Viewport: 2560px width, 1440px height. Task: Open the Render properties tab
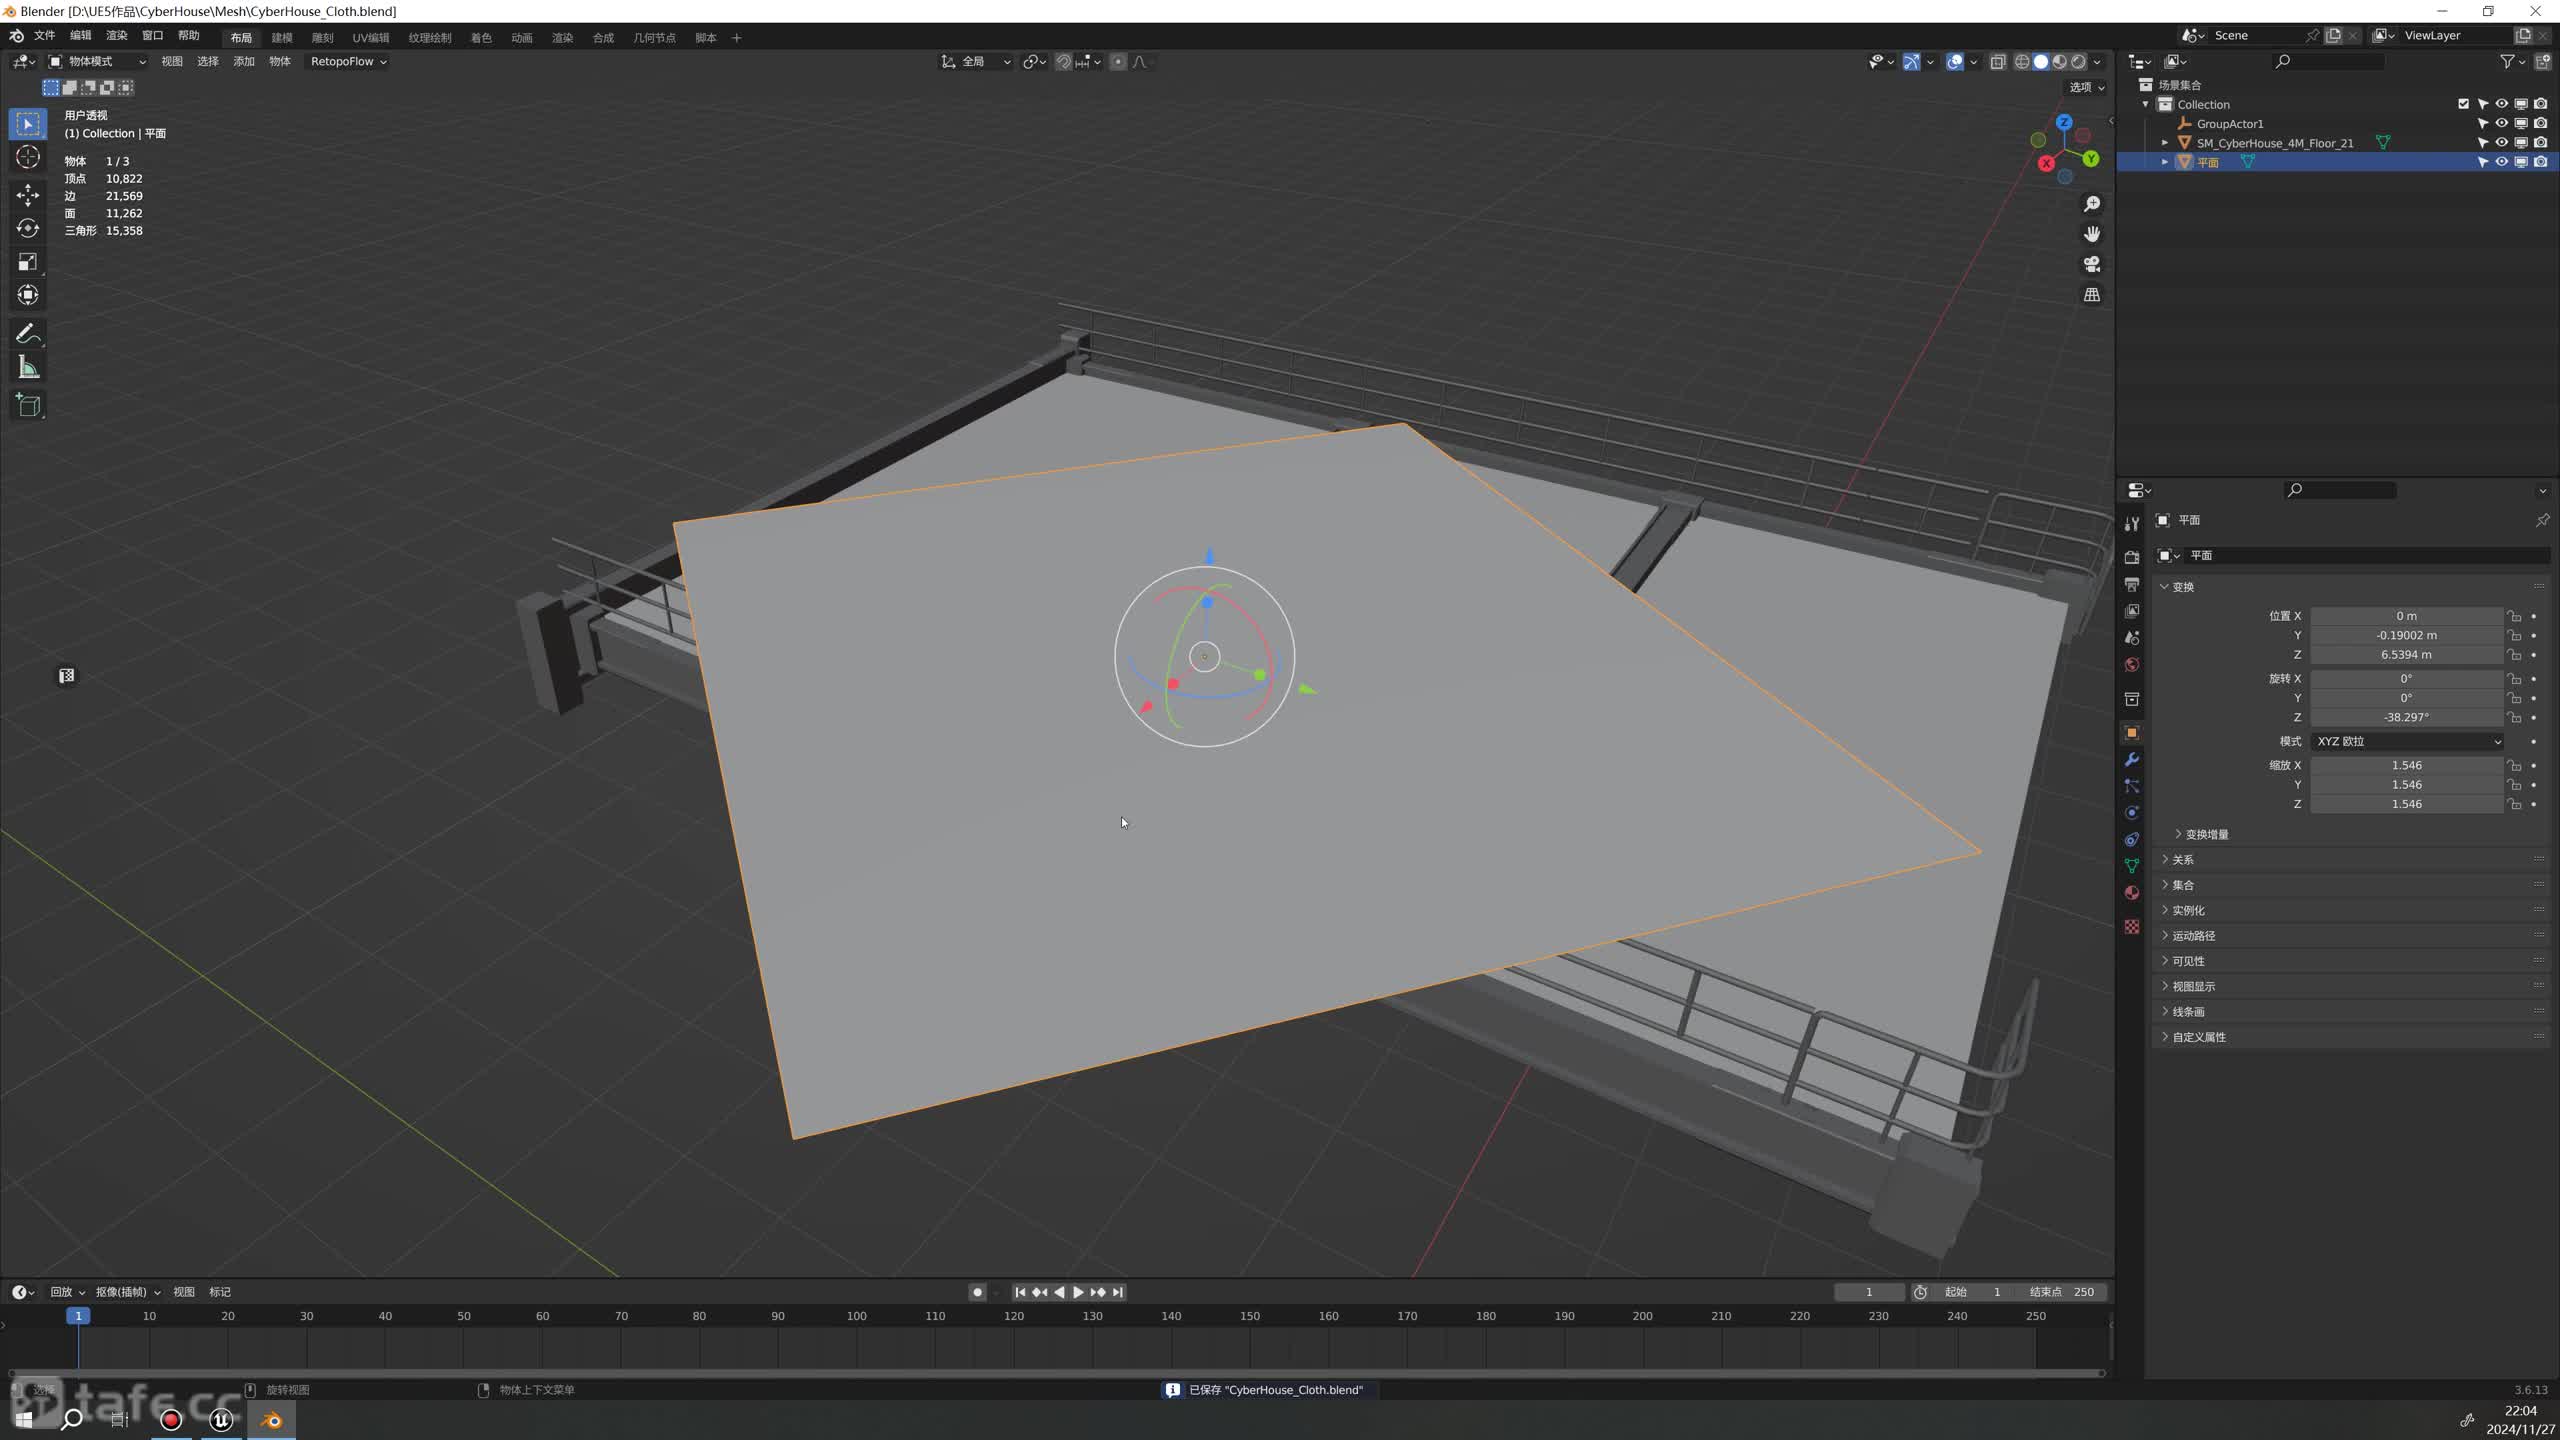(2132, 557)
